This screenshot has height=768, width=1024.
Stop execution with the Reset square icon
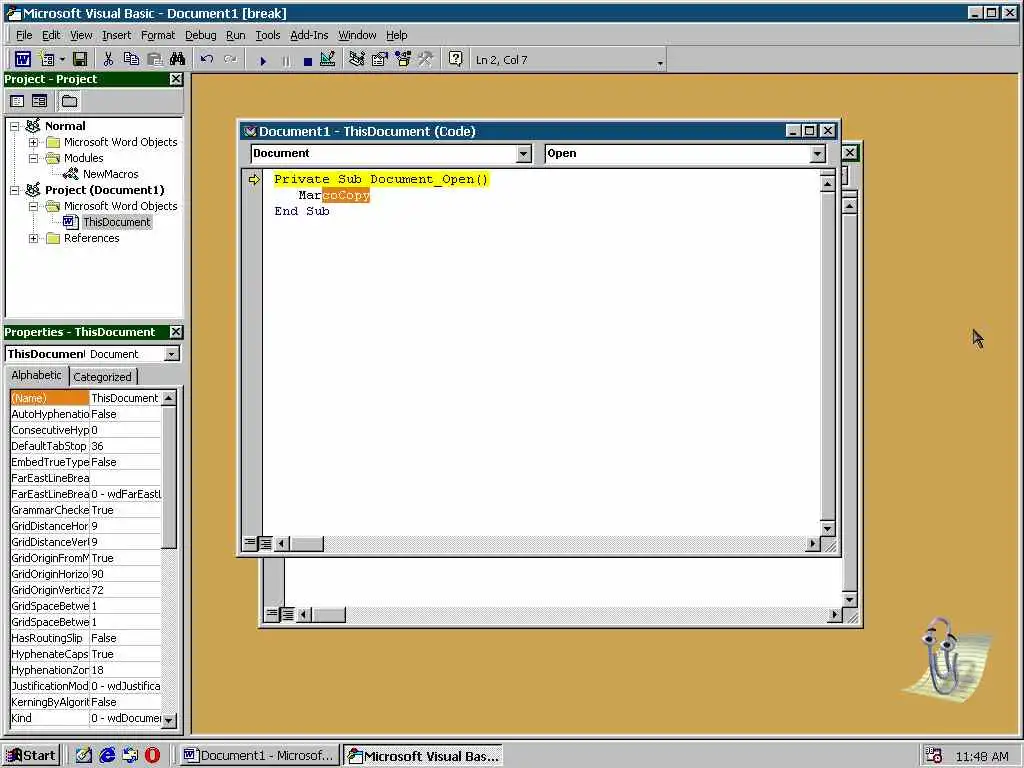coord(308,60)
